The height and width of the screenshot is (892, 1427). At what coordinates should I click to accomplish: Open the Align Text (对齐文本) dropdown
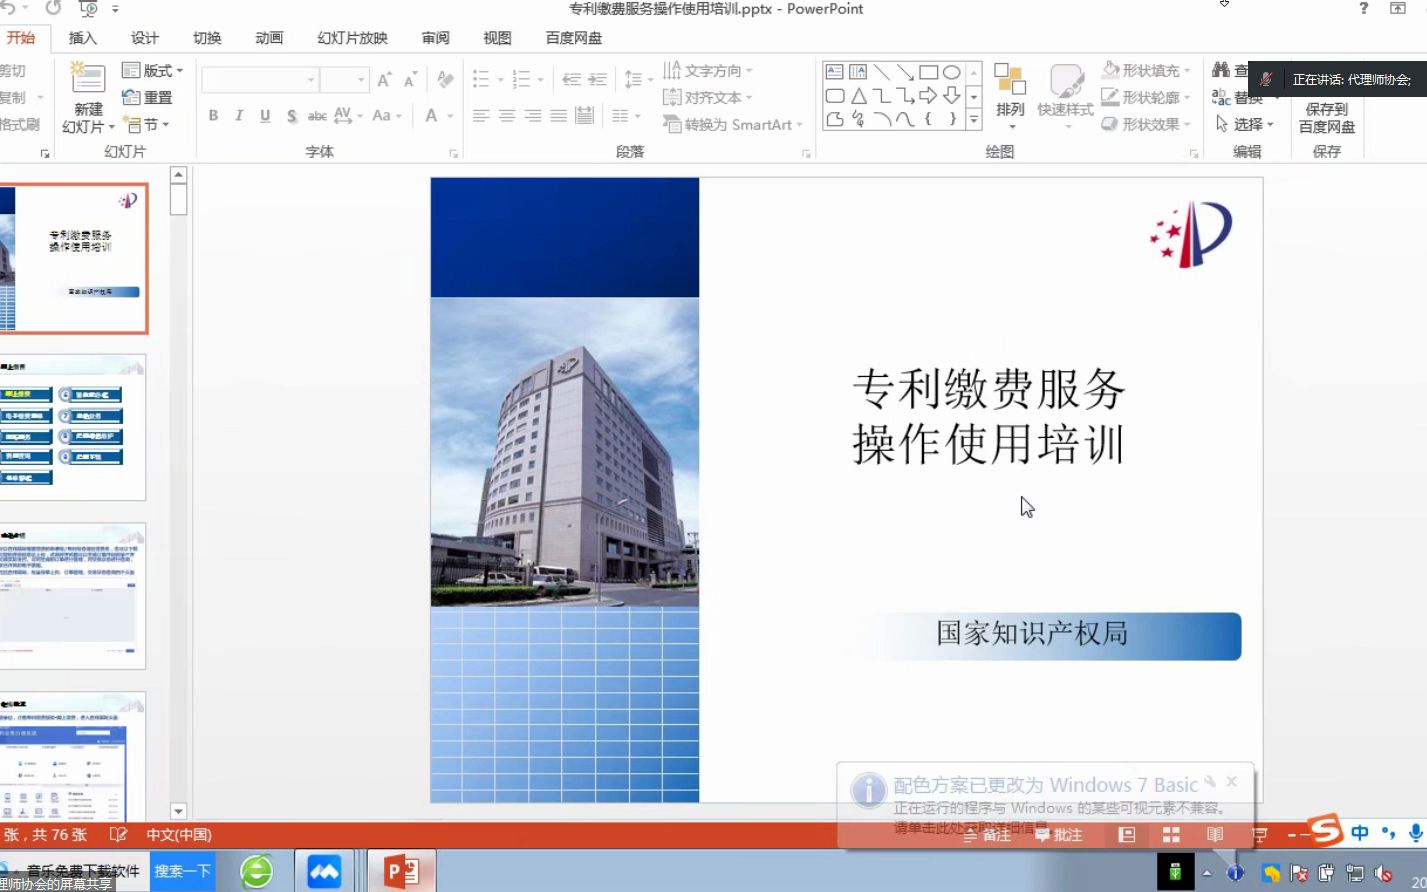pos(707,98)
